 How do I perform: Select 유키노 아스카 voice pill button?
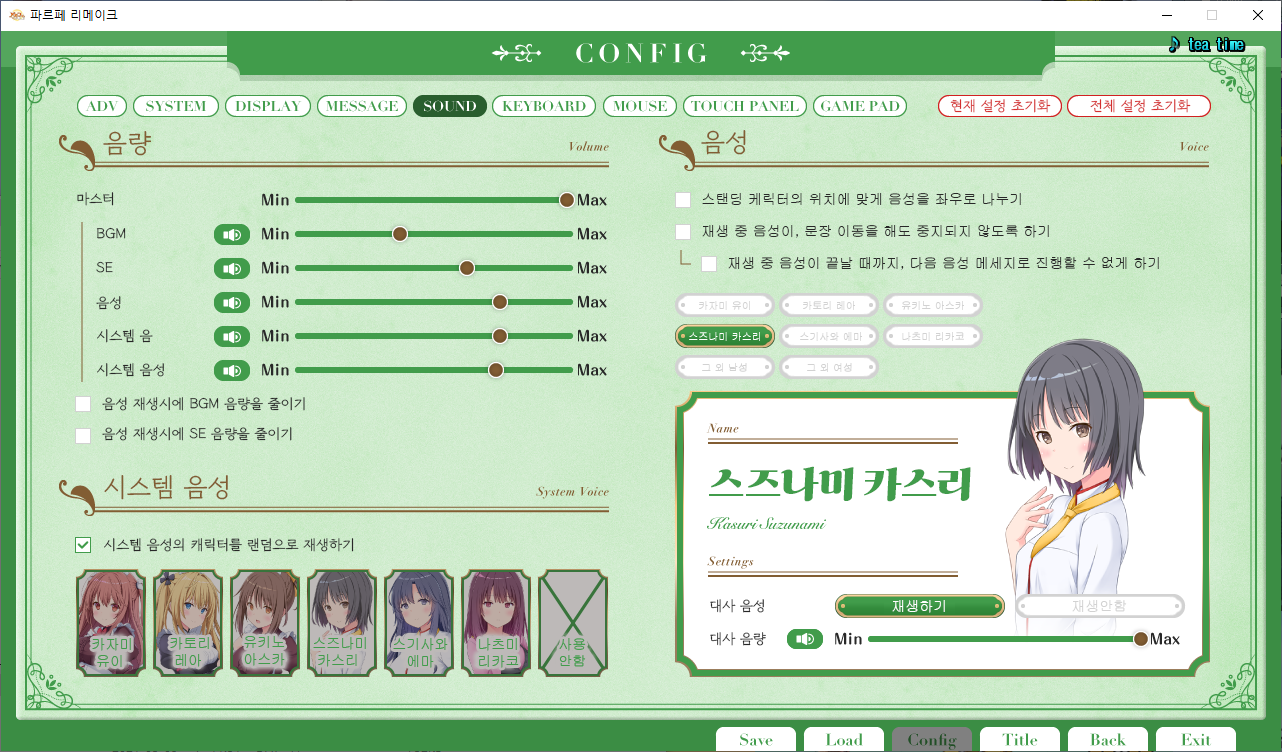(x=932, y=305)
